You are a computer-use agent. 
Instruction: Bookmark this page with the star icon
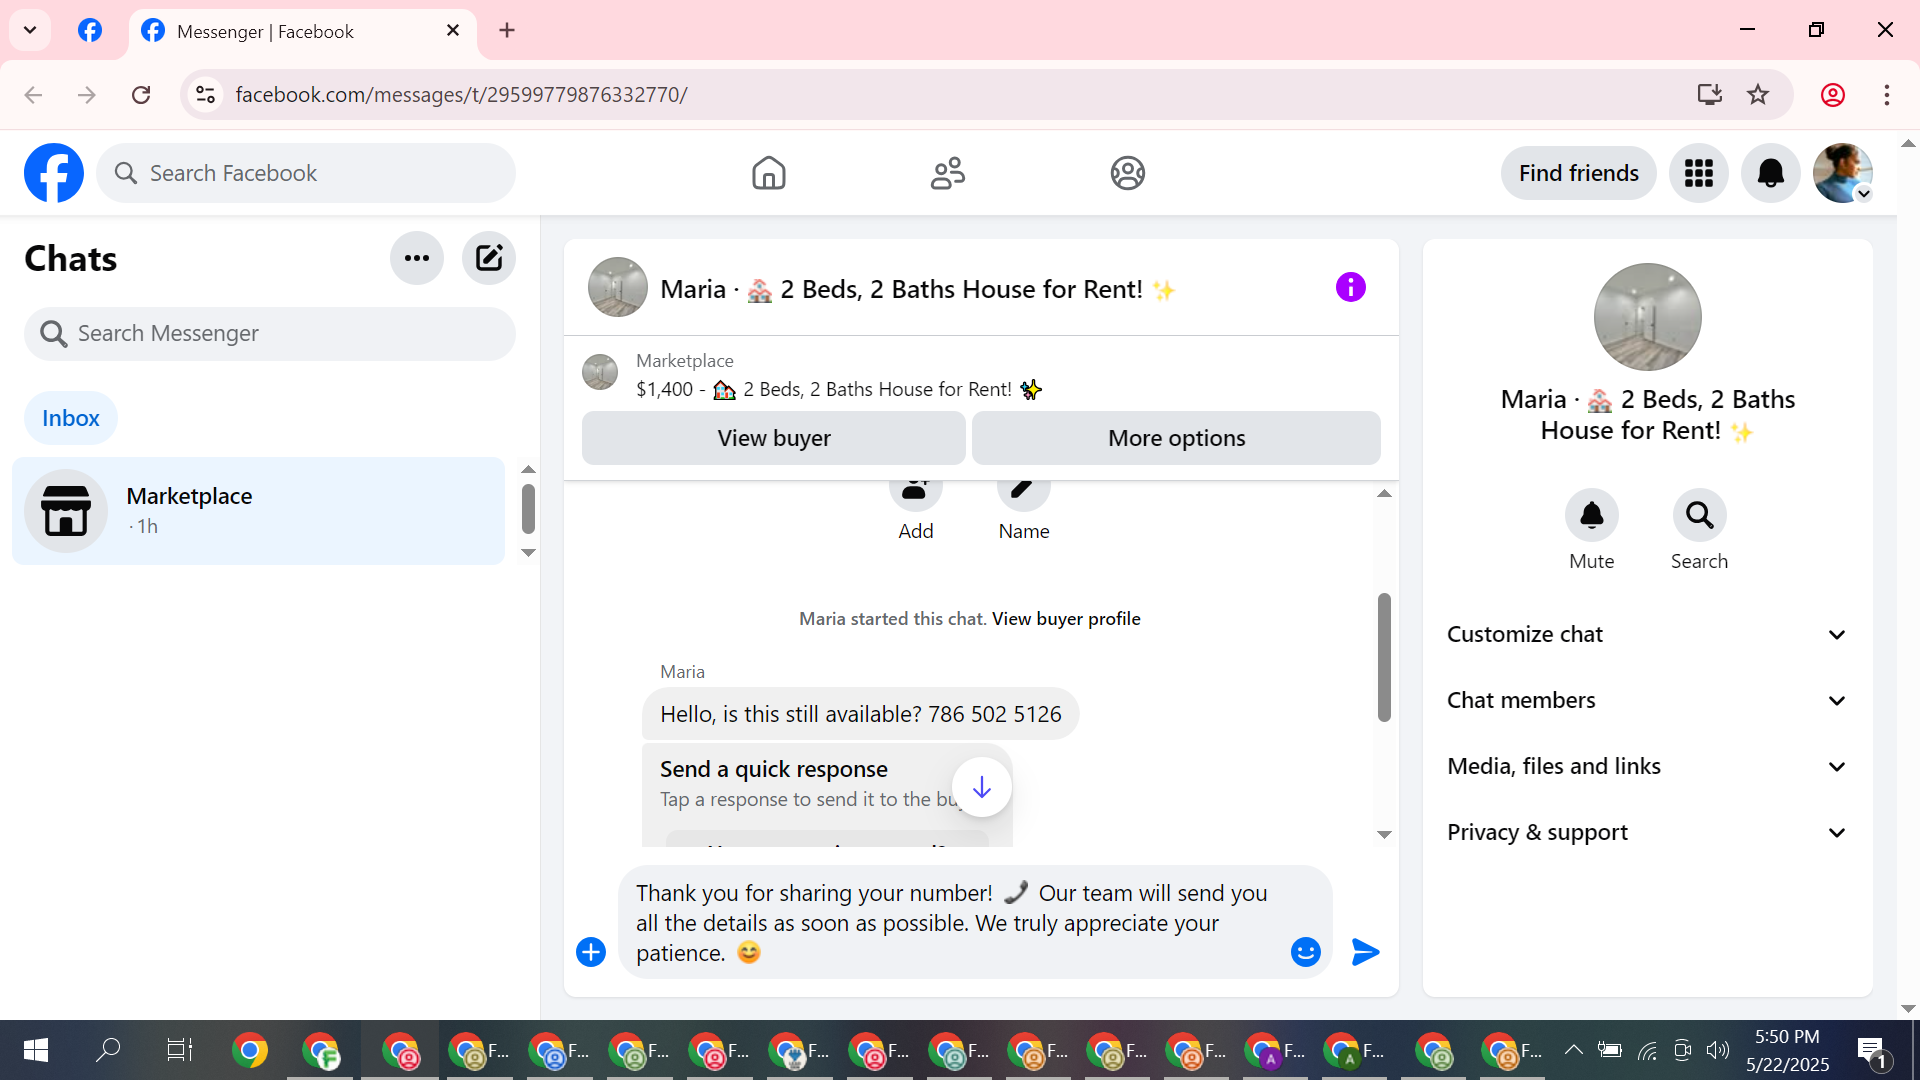[x=1758, y=95]
